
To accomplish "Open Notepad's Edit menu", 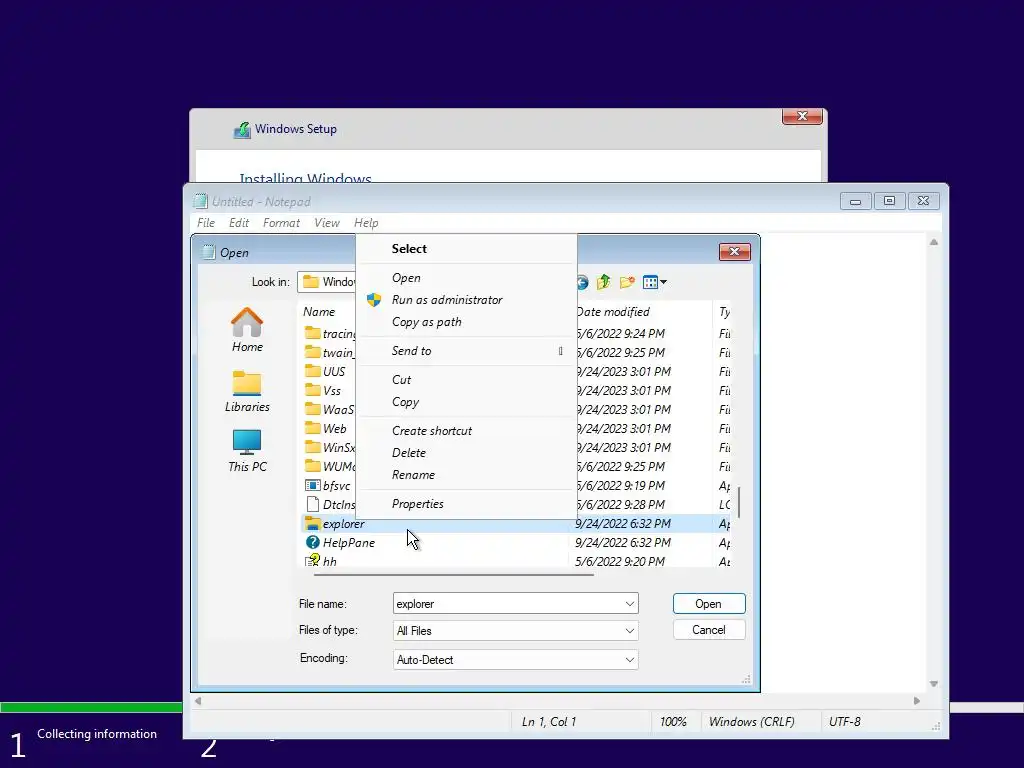I will 239,223.
